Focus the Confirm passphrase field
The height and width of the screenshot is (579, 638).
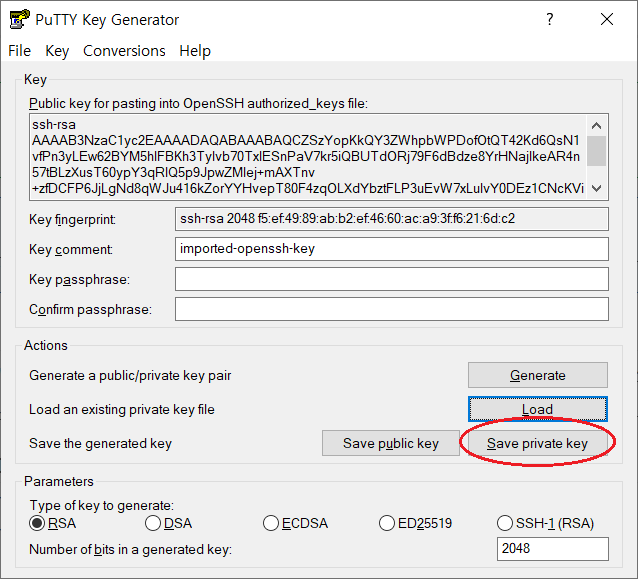(x=392, y=309)
